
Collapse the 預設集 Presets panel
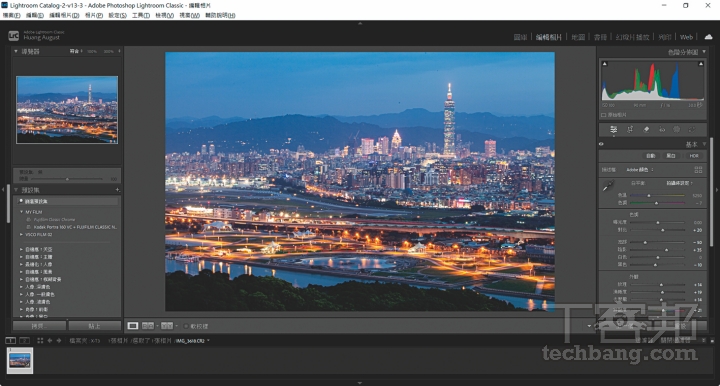coord(16,190)
